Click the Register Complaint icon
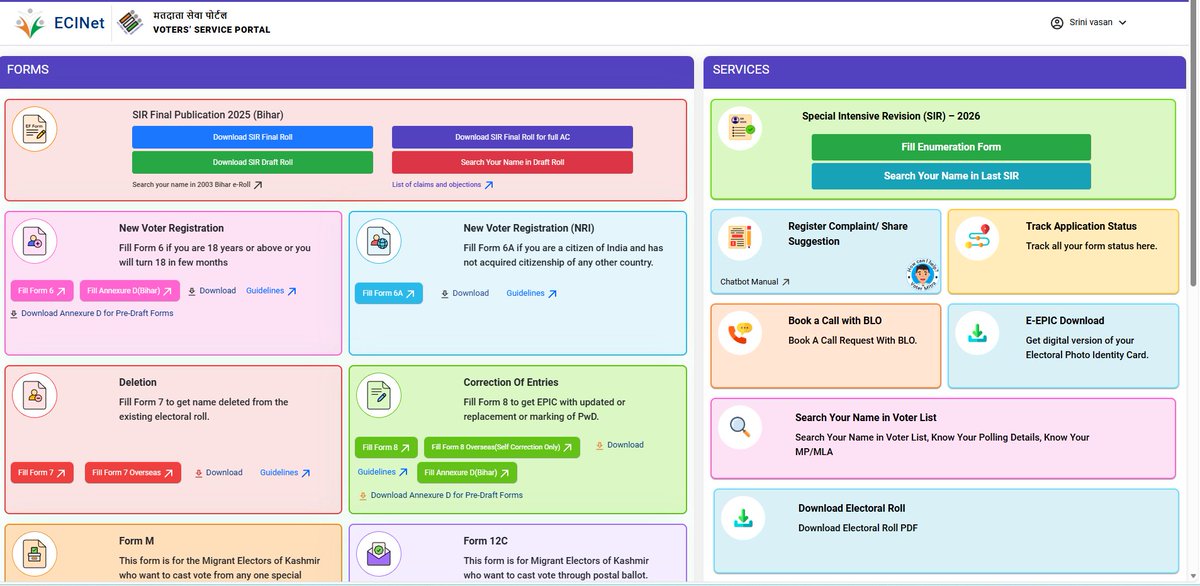The image size is (1200, 586). 741,237
